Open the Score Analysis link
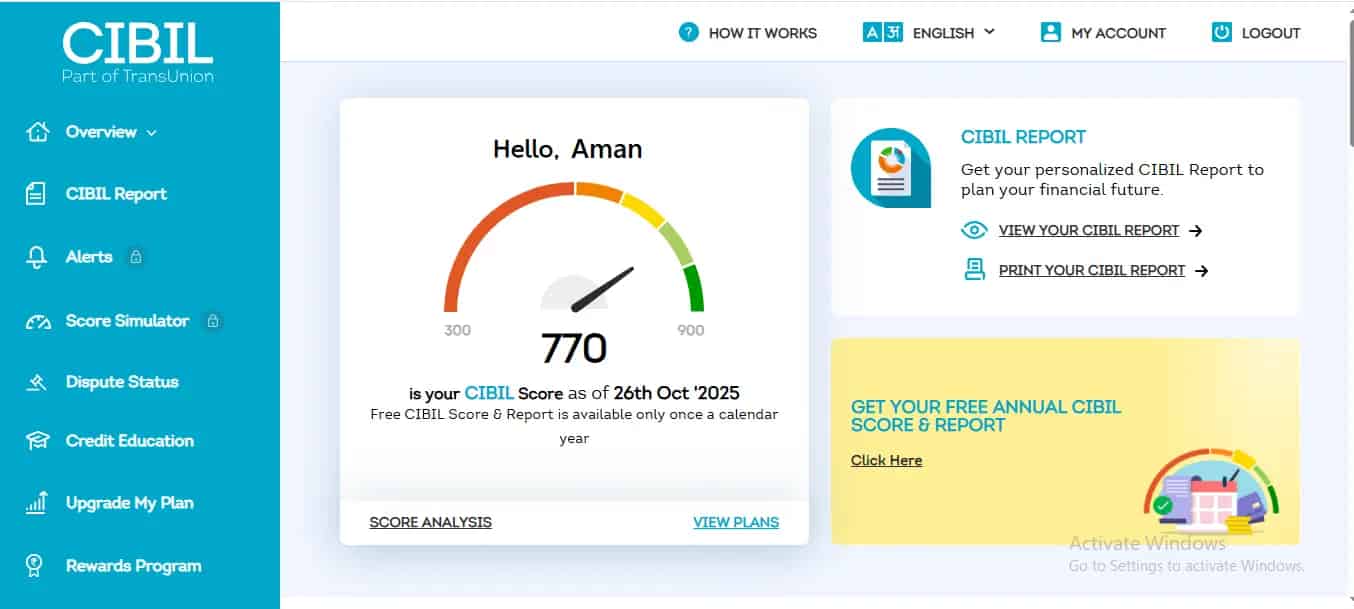This screenshot has height=609, width=1354. click(430, 522)
